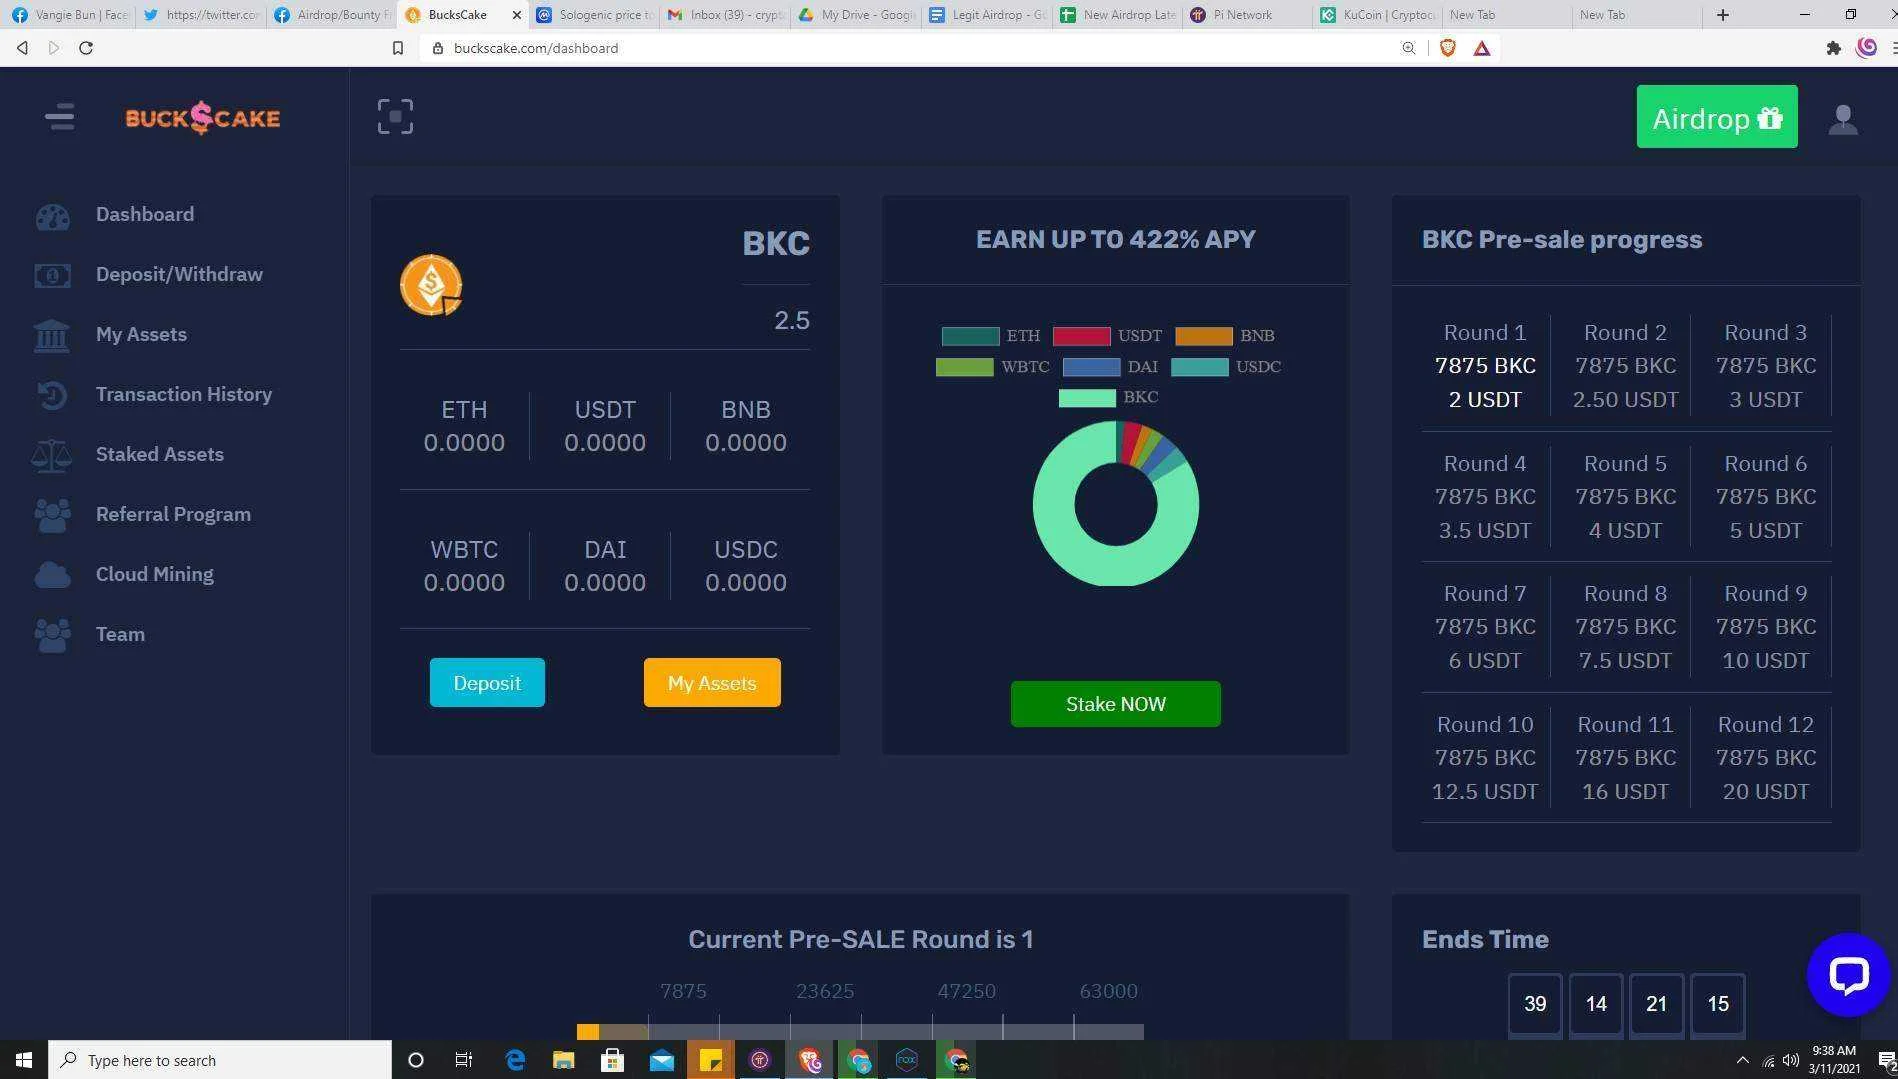Open the Mail app from taskbar

click(x=662, y=1060)
